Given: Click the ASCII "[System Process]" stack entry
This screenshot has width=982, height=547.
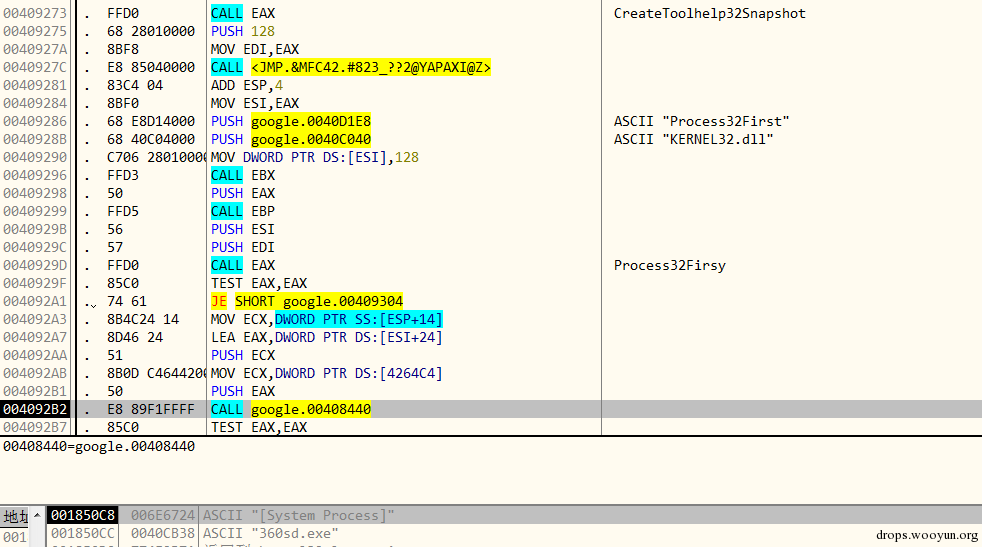Looking at the screenshot, I should 298,515.
